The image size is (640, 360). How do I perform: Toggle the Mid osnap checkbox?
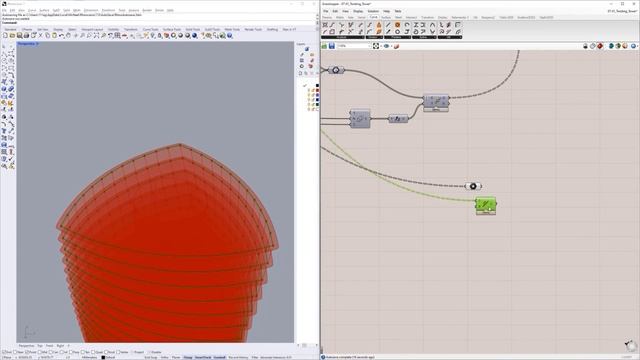click(40, 352)
